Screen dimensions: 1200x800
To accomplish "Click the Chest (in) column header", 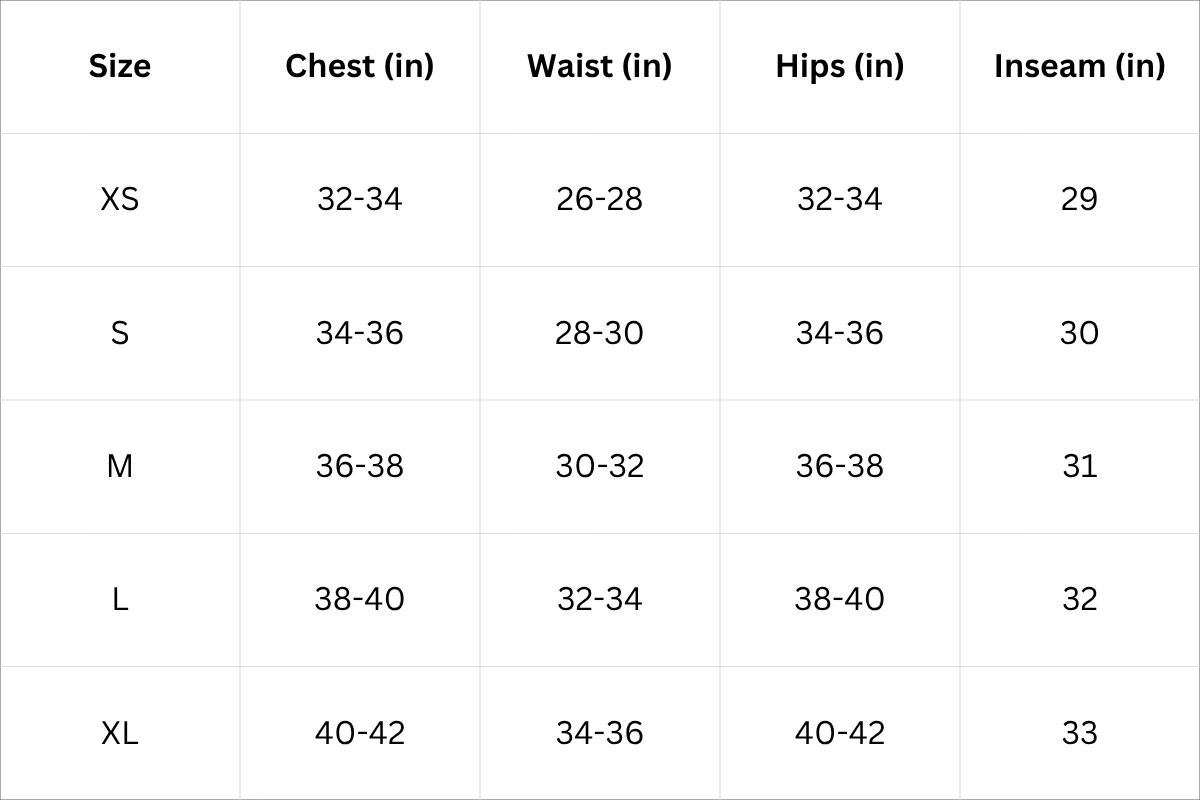I will (360, 66).
